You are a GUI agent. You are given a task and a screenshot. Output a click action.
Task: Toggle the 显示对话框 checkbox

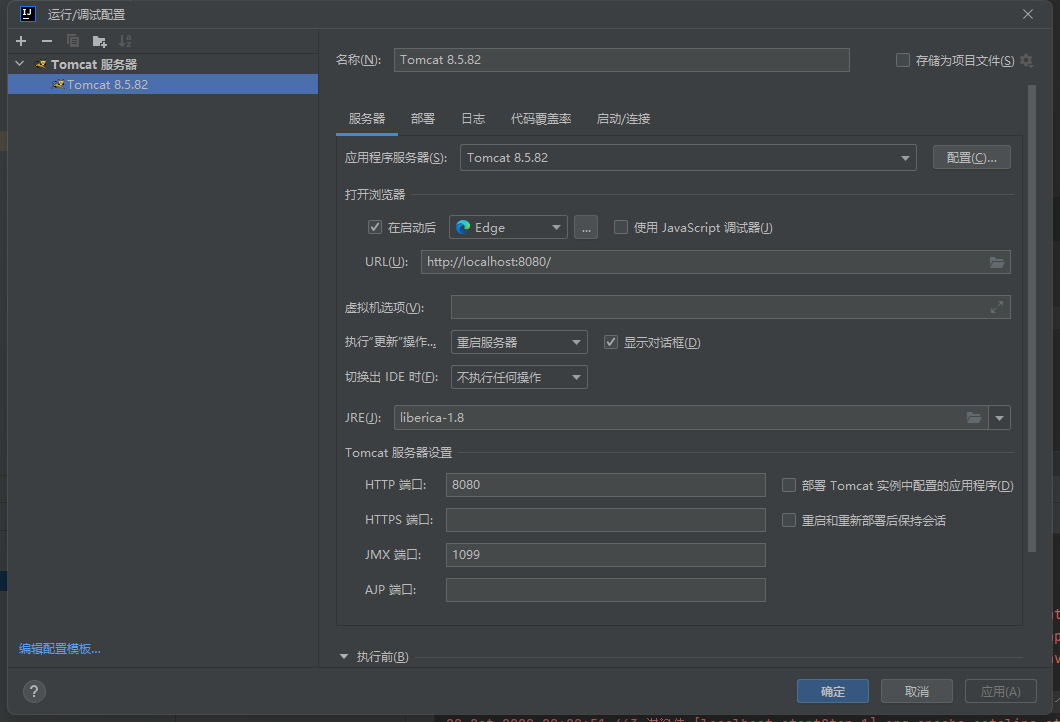(611, 342)
